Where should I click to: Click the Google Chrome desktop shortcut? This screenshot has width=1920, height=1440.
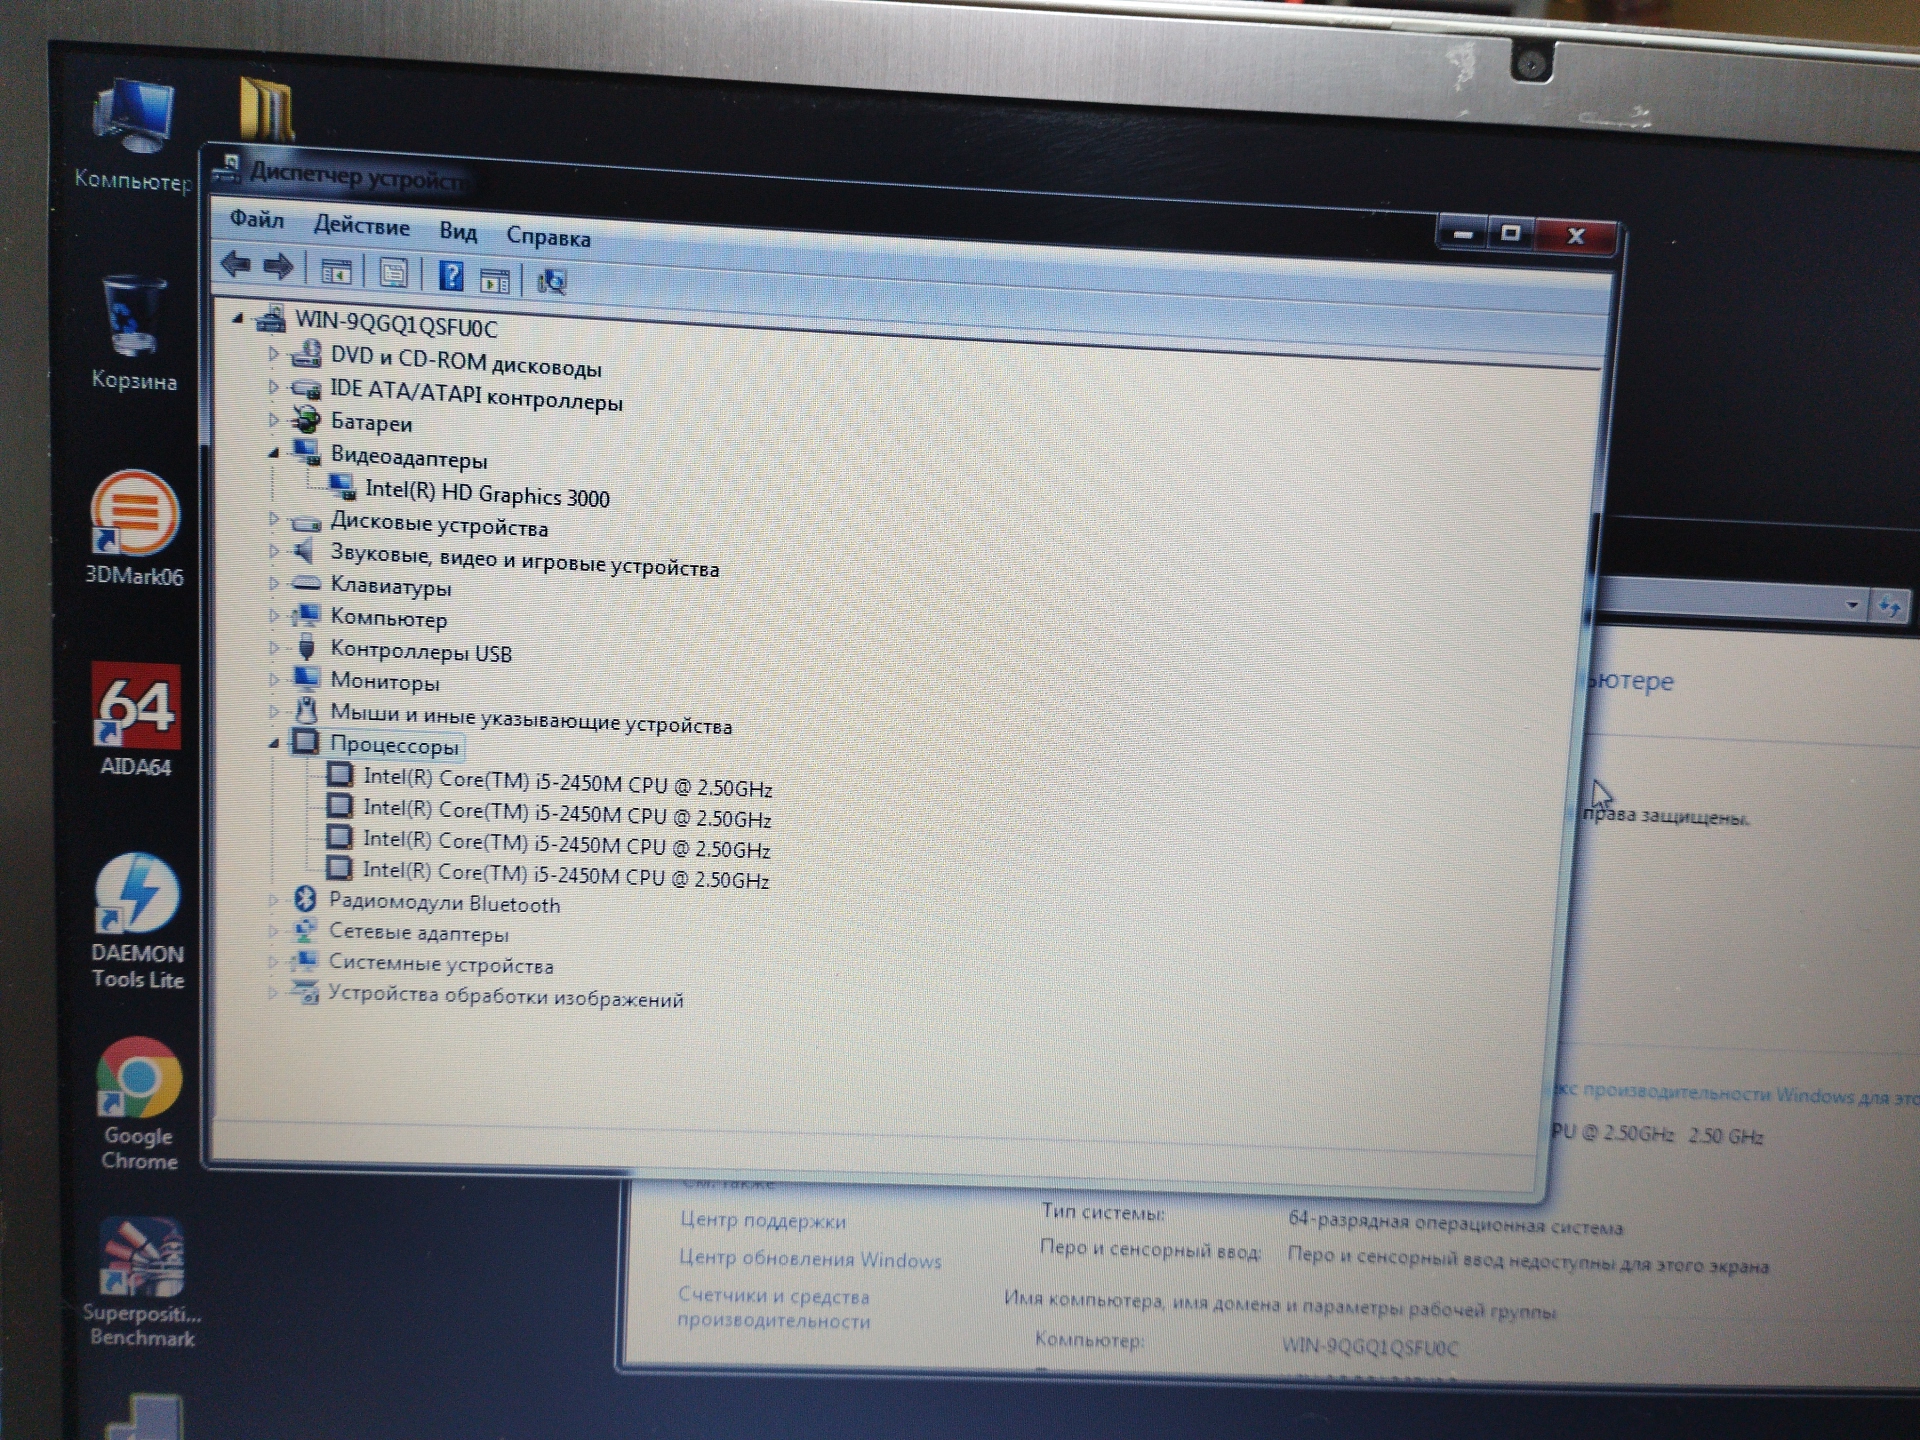[x=139, y=1104]
